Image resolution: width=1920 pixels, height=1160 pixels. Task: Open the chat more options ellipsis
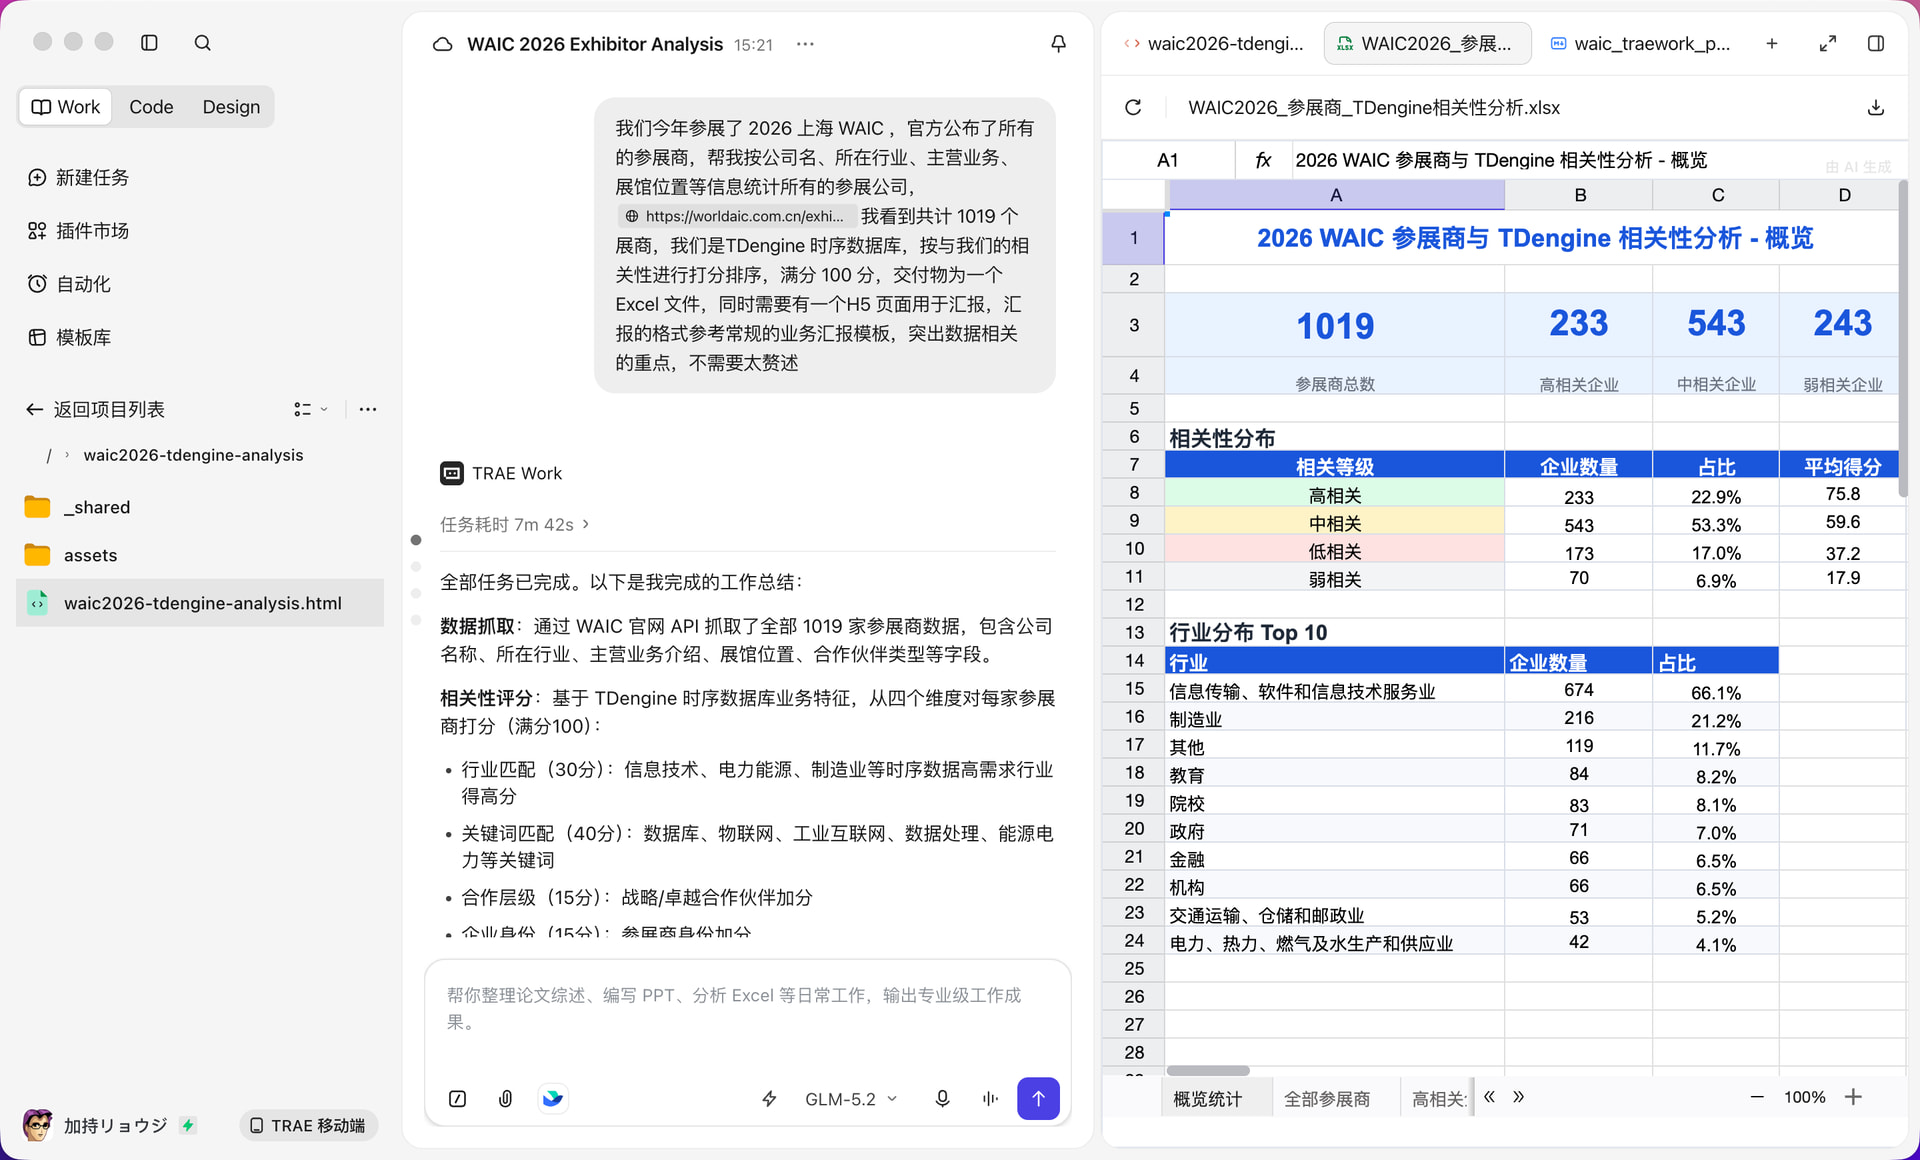click(805, 44)
